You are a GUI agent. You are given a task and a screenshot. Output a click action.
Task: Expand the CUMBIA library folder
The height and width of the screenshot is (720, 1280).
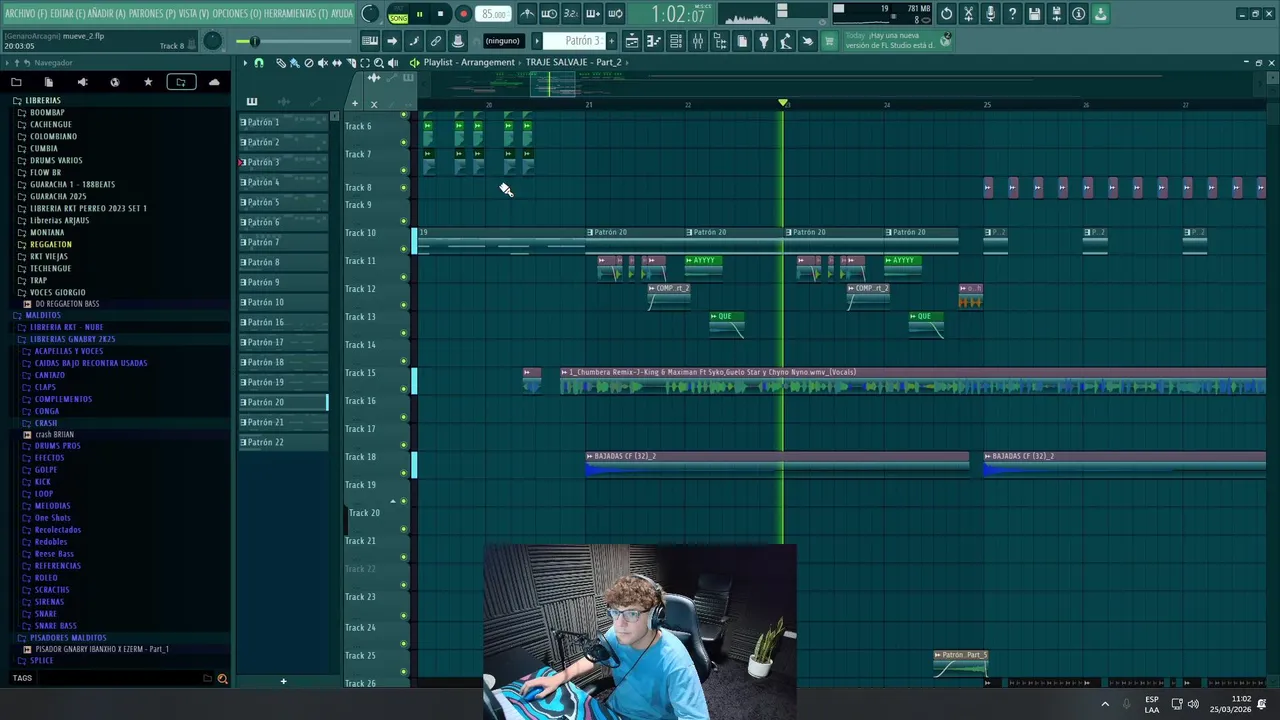[x=44, y=148]
